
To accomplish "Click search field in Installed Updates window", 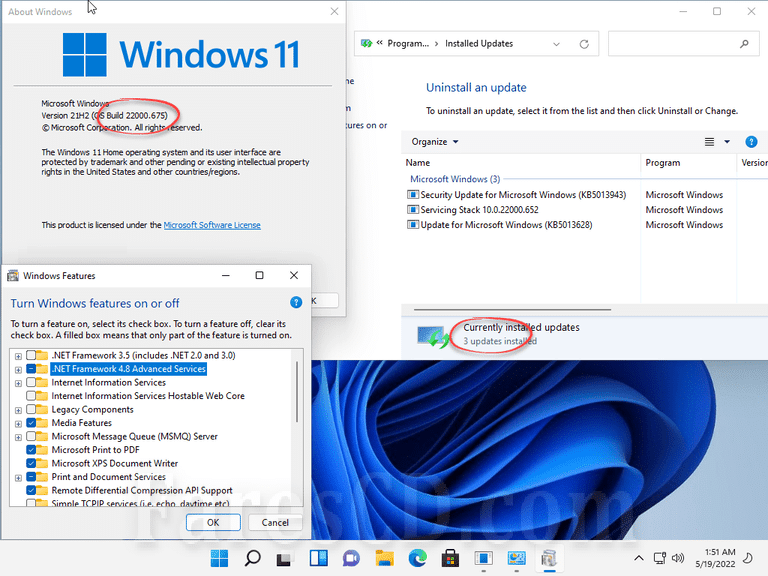I will [683, 44].
